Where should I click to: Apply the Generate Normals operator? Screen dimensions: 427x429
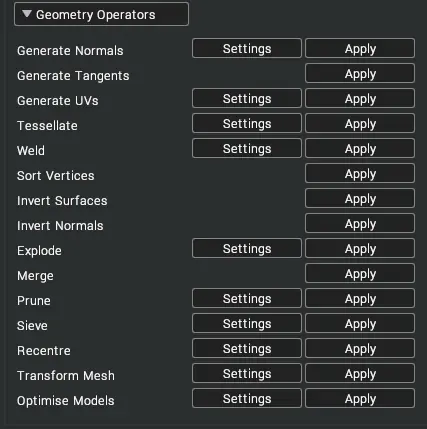360,48
